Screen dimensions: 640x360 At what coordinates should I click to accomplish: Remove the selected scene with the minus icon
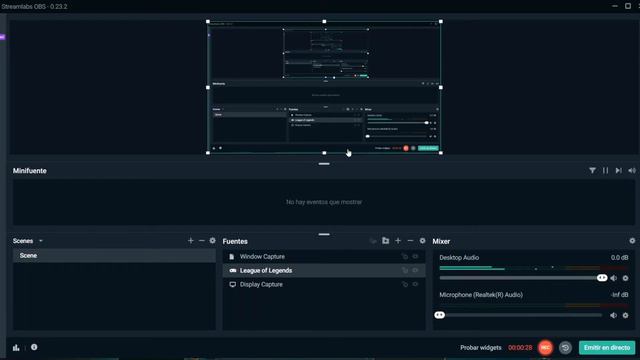[x=202, y=241]
